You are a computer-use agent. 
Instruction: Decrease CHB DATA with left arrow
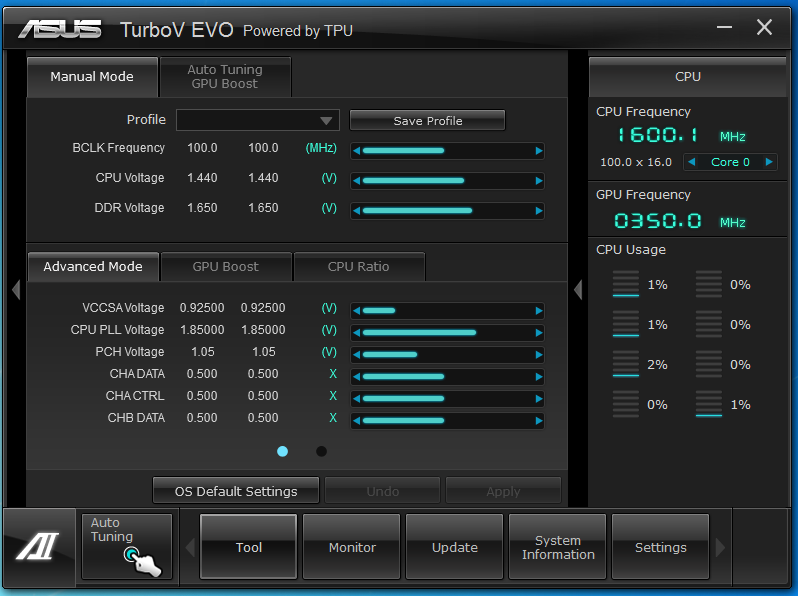(356, 420)
